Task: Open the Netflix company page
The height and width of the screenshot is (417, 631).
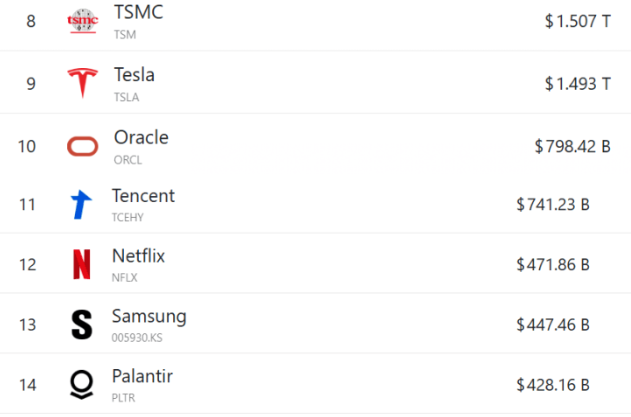Action: point(138,256)
